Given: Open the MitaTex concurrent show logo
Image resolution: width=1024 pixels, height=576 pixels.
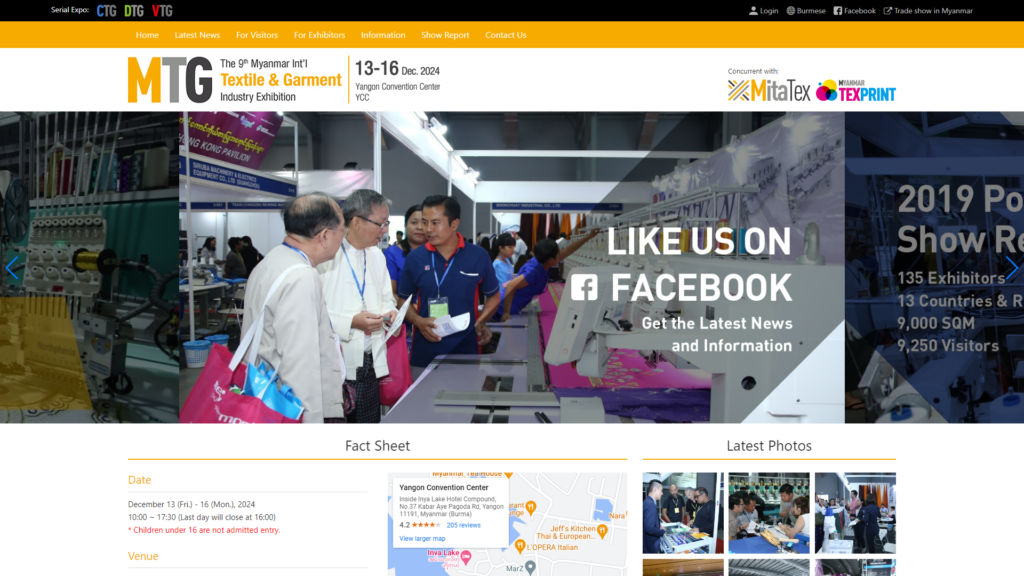Looking at the screenshot, I should [769, 91].
